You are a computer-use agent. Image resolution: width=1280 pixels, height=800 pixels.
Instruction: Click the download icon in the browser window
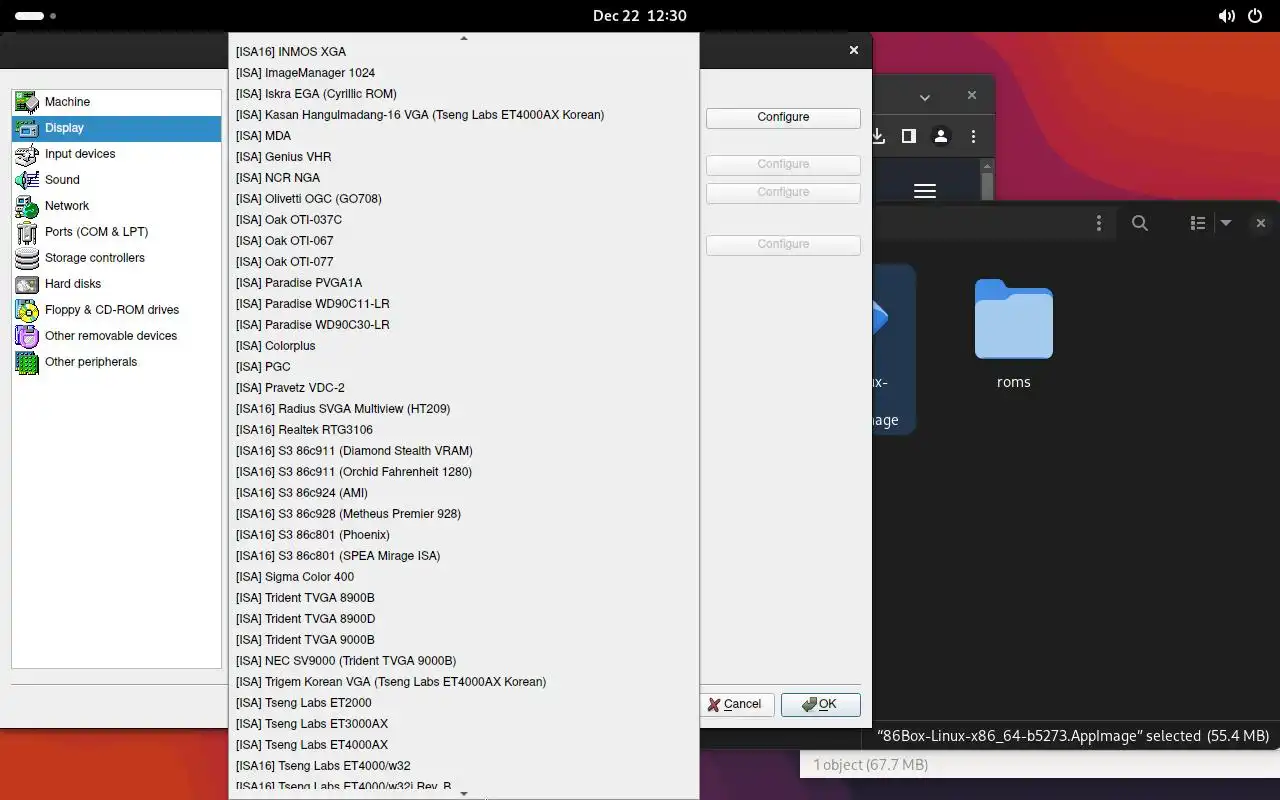coord(878,136)
